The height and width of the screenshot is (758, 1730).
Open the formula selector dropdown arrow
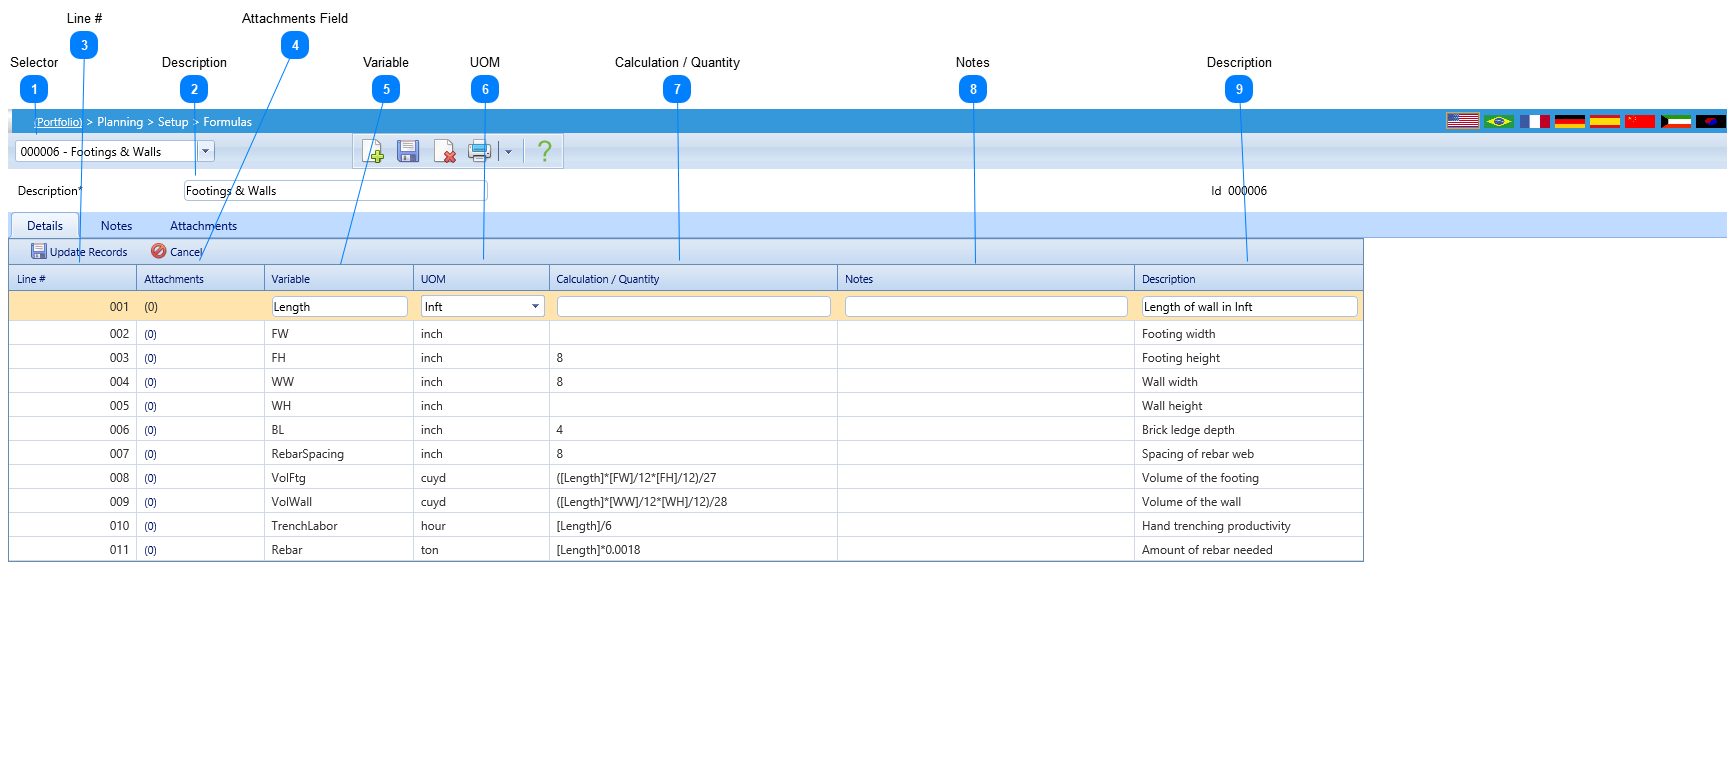205,151
